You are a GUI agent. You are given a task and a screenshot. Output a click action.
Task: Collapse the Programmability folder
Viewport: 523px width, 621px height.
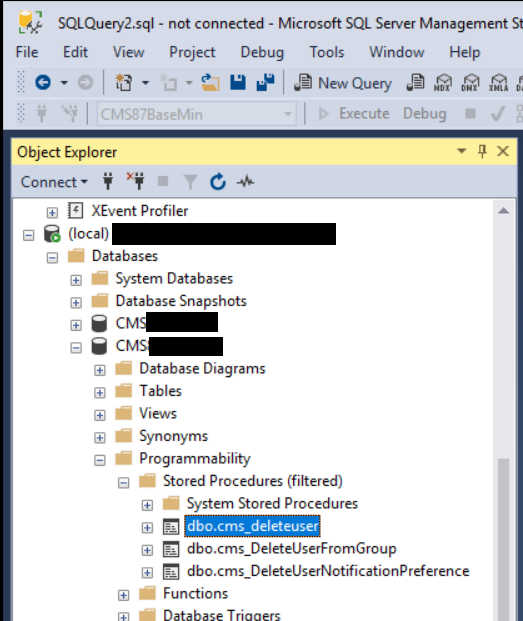[x=99, y=460]
